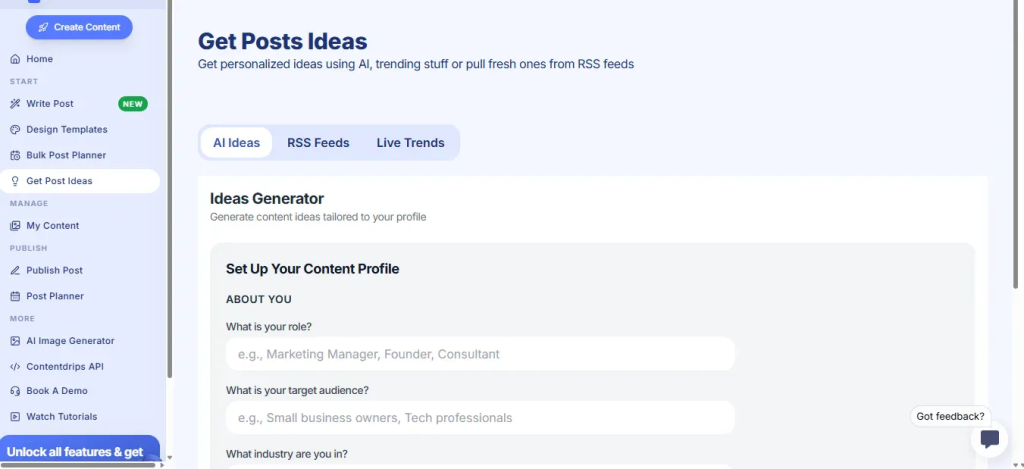1024x469 pixels.
Task: Click the Watch Tutorials play icon
Action: click(x=15, y=417)
